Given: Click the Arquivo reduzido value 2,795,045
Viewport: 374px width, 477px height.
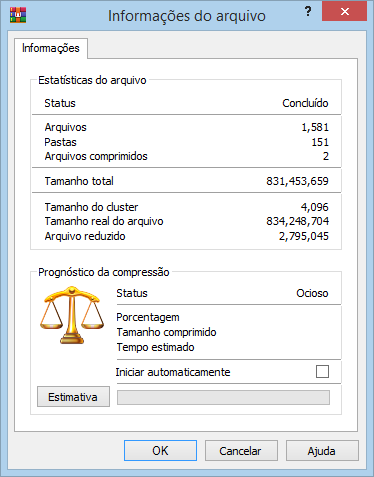Looking at the screenshot, I should point(304,236).
